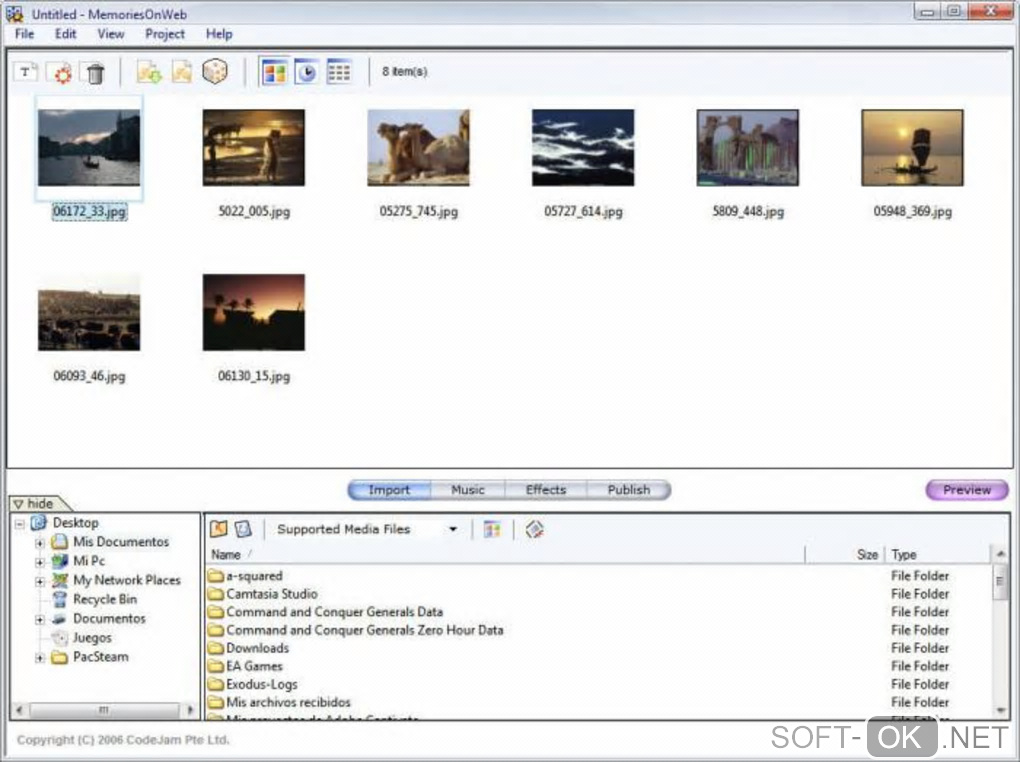Open the Edit menu

click(65, 34)
